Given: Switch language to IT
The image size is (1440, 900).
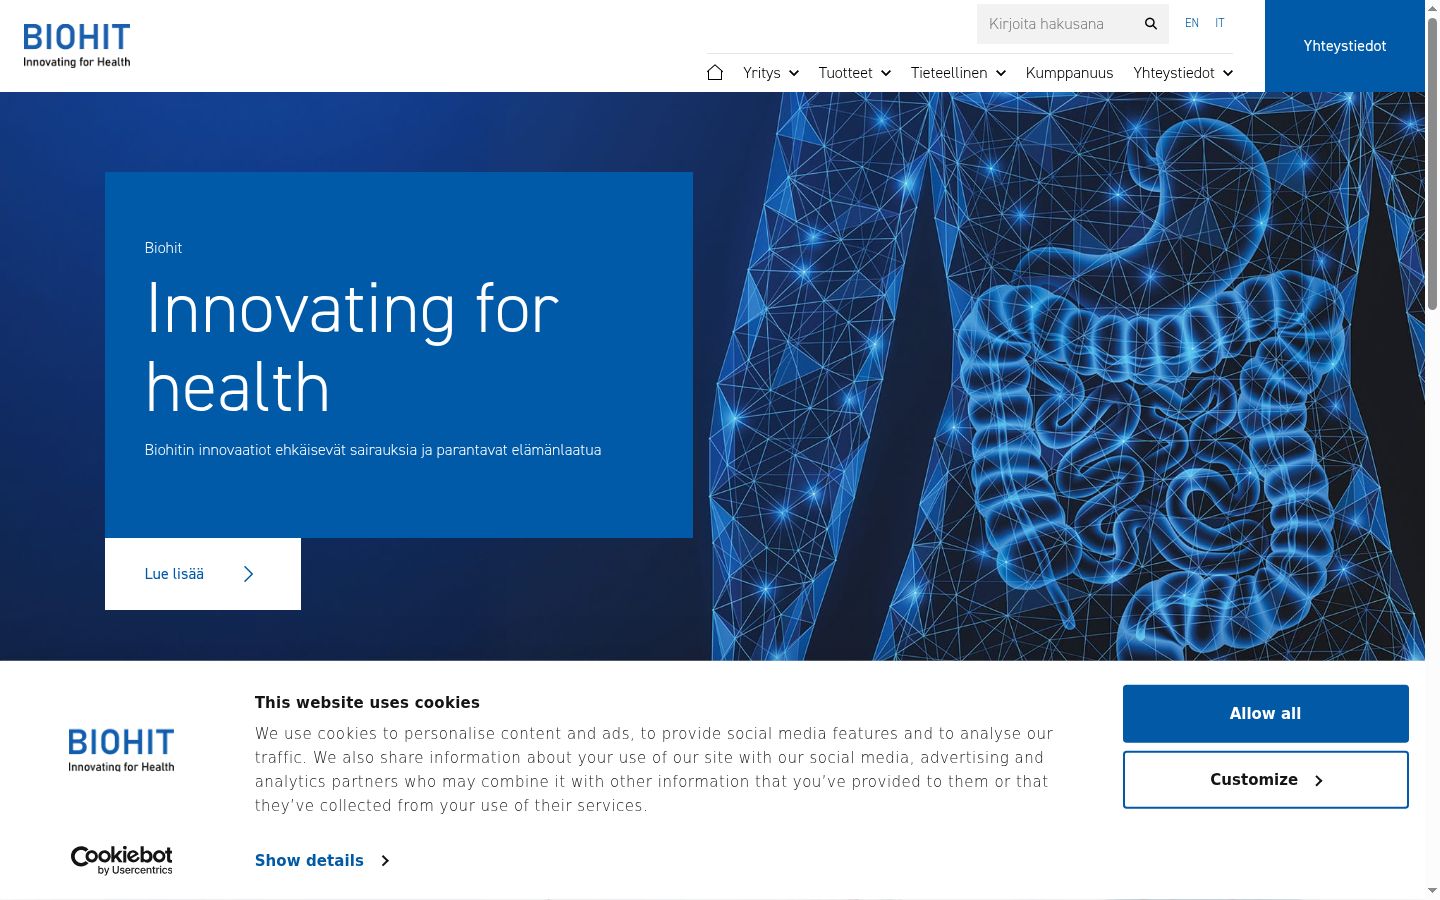Looking at the screenshot, I should (1220, 23).
